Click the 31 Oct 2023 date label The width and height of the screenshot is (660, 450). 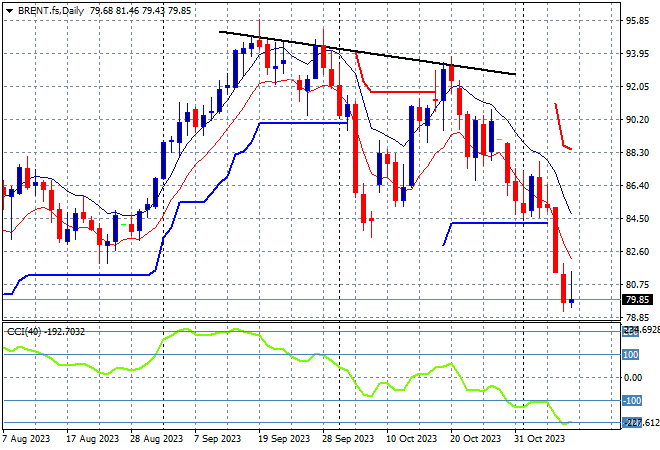(540, 439)
